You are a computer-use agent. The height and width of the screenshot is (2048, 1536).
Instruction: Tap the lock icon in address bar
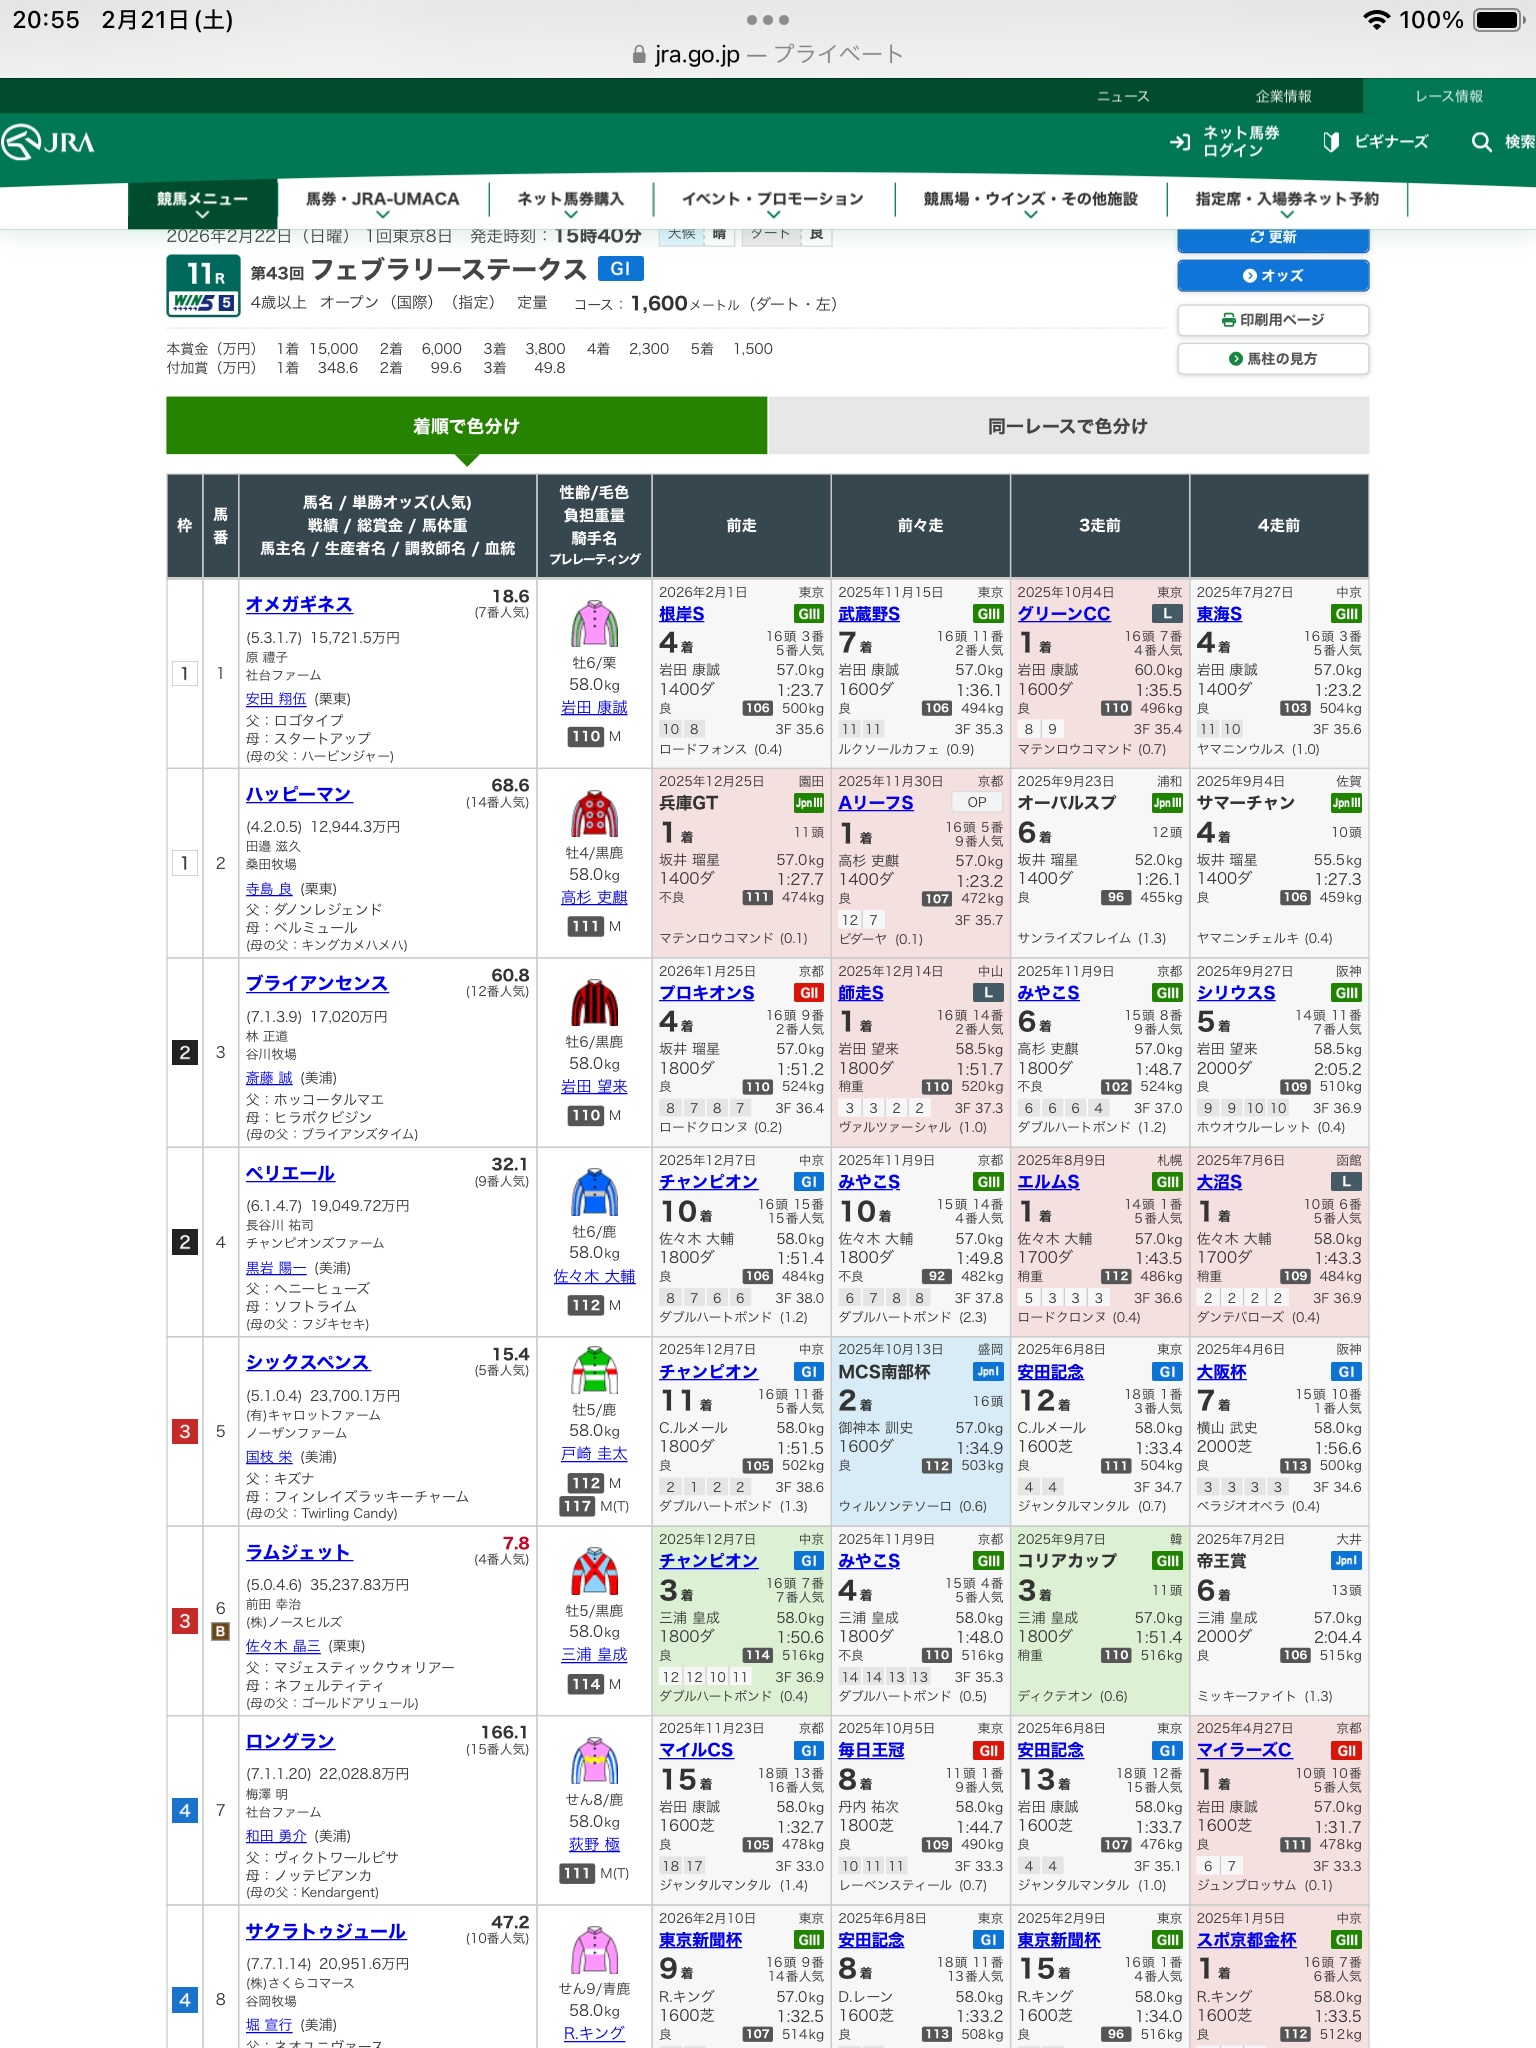pos(639,54)
